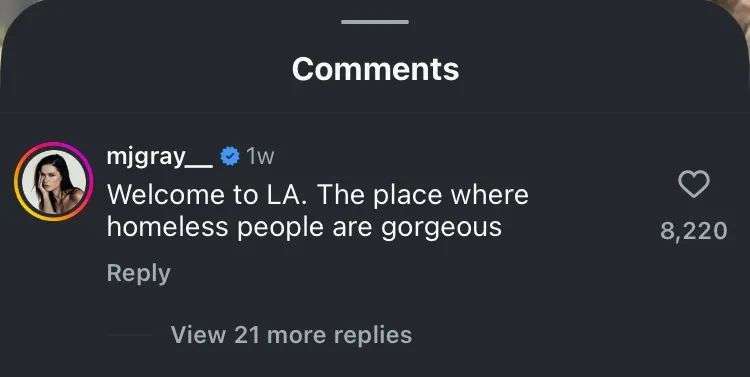The height and width of the screenshot is (377, 750).
Task: Show who liked via the 8,220 count
Action: pyautogui.click(x=694, y=231)
